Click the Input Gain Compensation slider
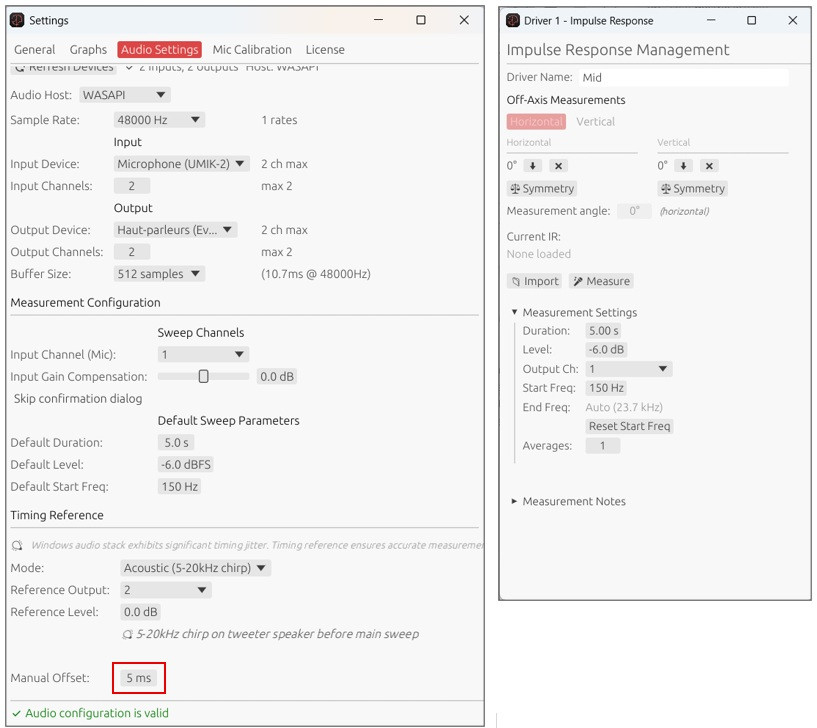This screenshot has width=817, height=728. click(203, 377)
